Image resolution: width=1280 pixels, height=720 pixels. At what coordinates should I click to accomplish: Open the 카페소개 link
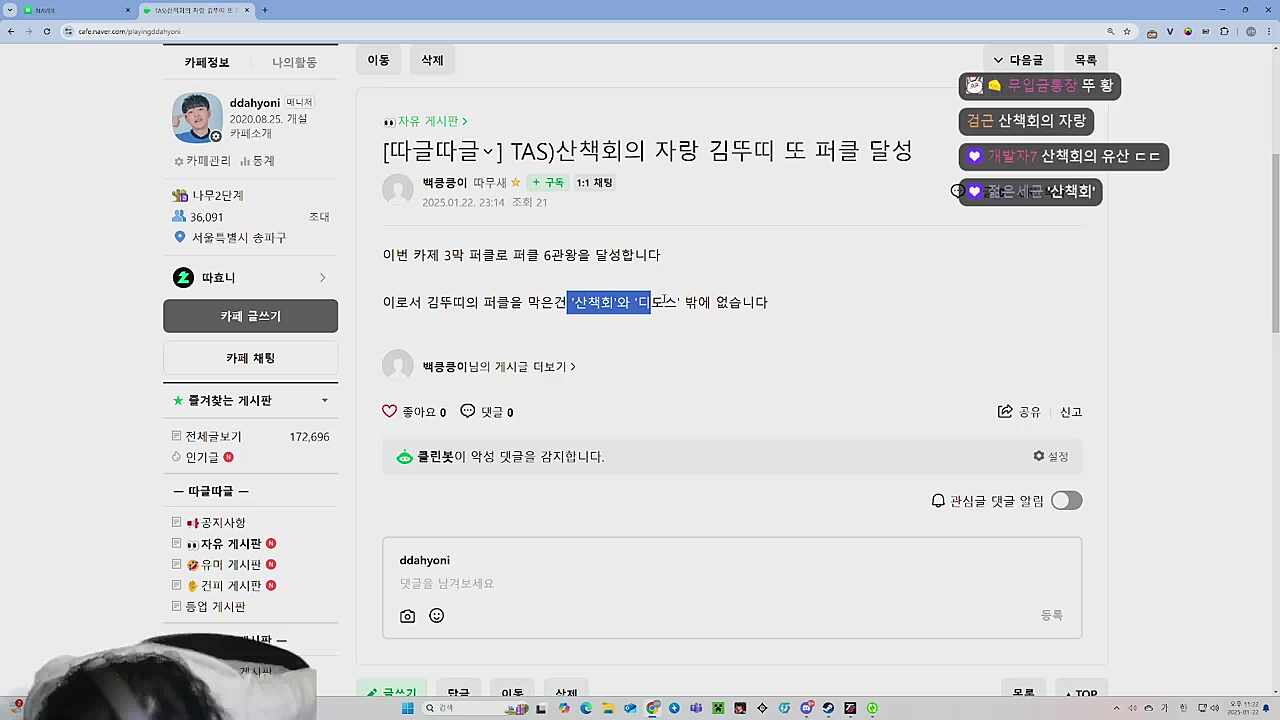point(251,133)
